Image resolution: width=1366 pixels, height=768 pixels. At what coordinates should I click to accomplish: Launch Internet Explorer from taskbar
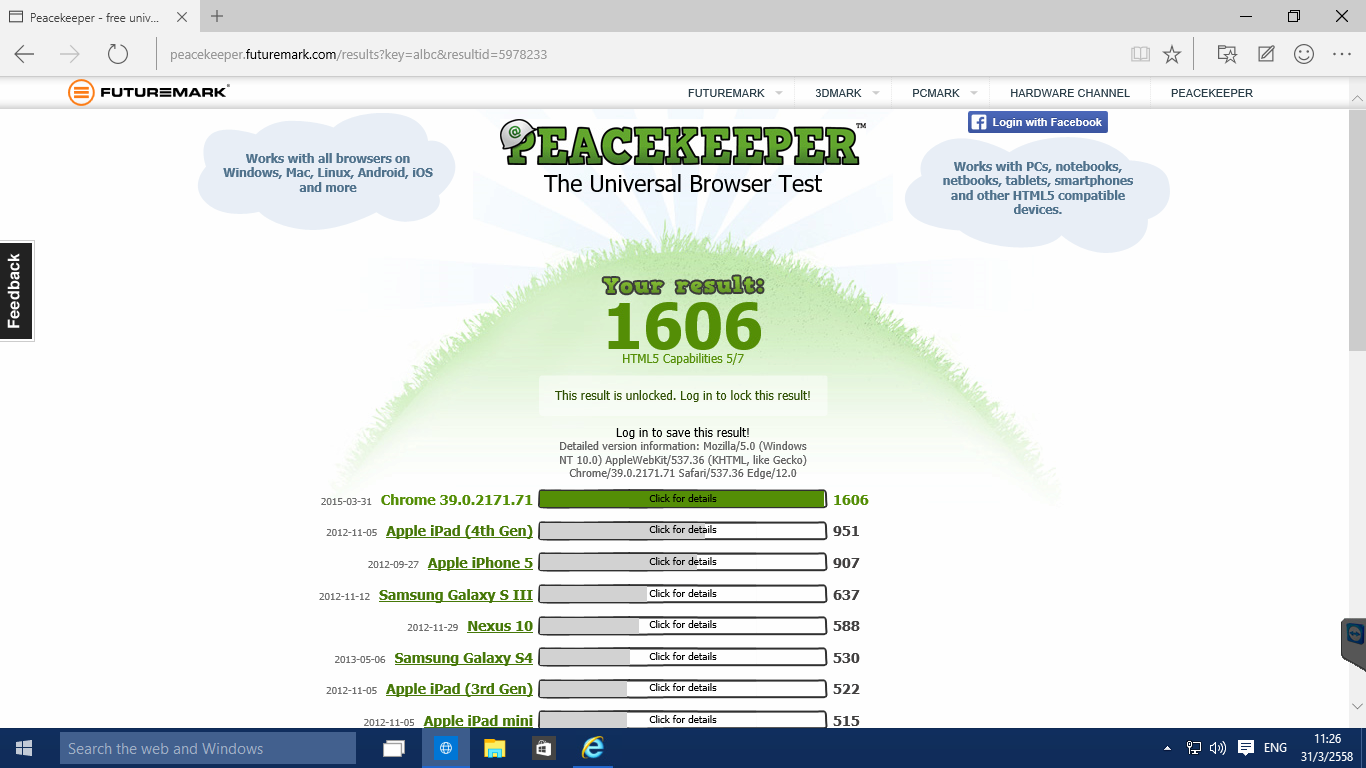593,748
